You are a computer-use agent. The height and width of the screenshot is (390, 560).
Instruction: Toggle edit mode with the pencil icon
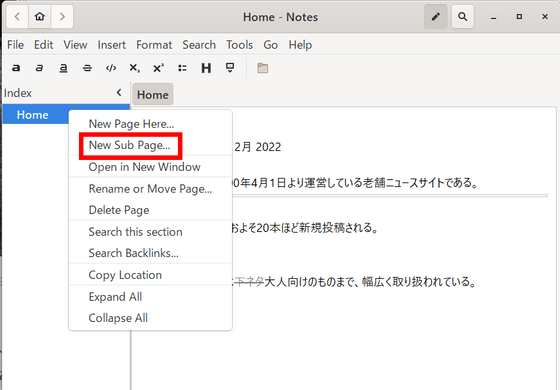[x=435, y=16]
